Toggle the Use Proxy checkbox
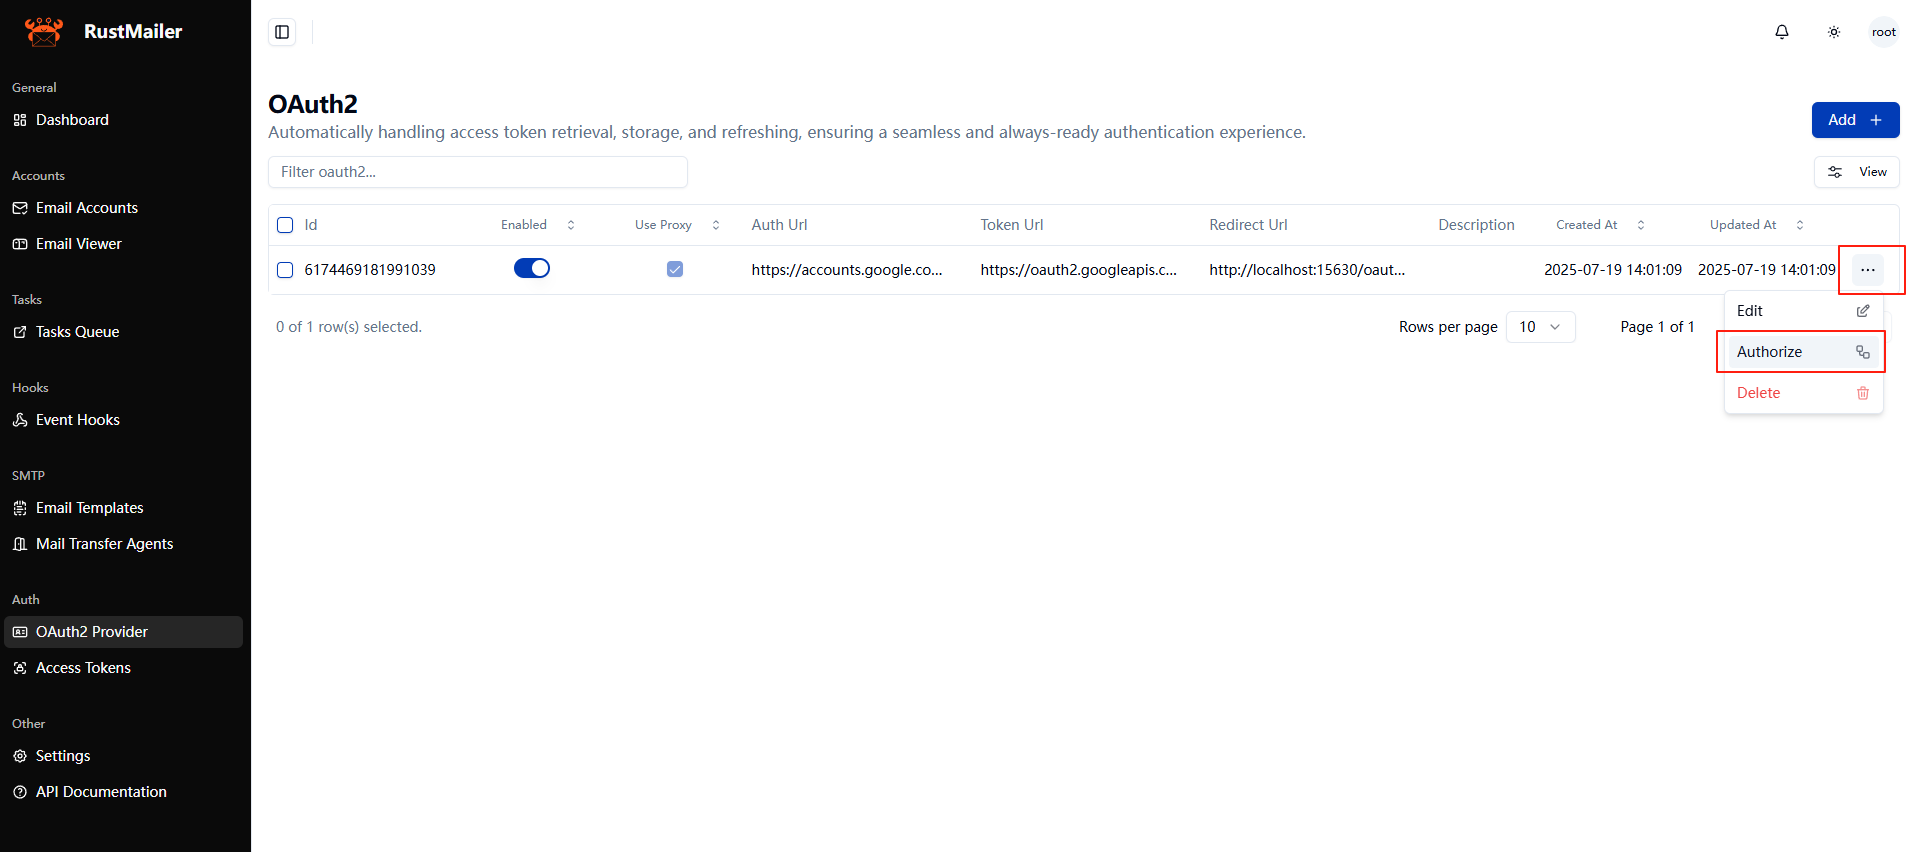Screen dimensions: 1916x852 (x=675, y=269)
